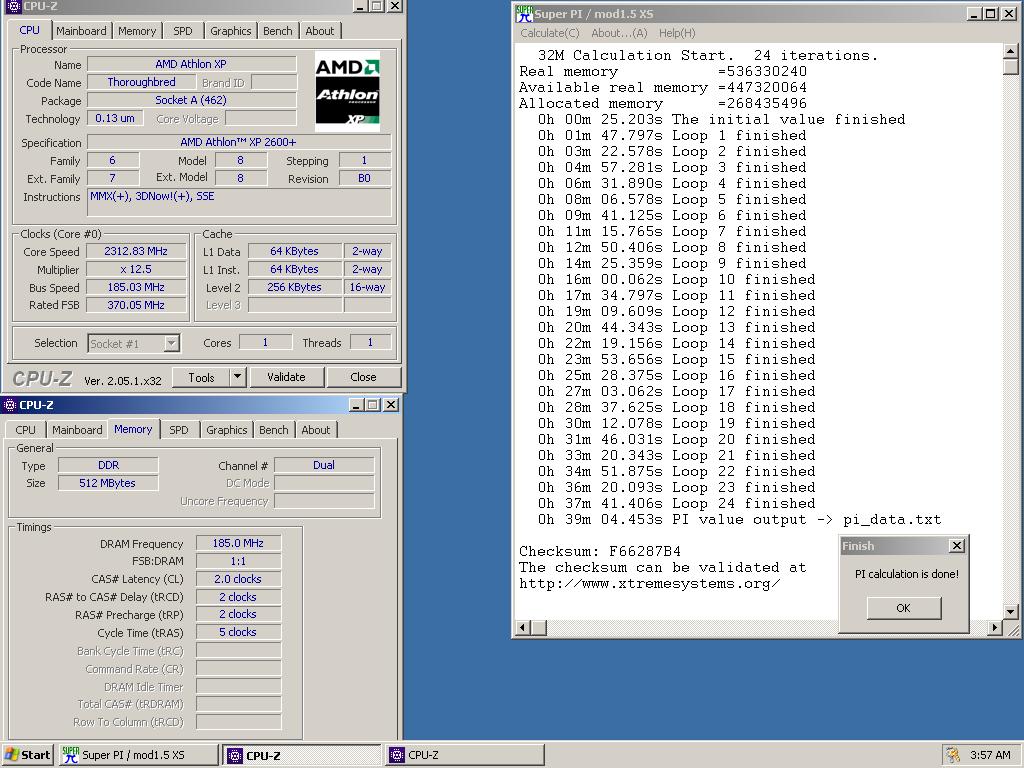
Task: Click the taskbar clock showing 3:57 AM
Action: (x=990, y=755)
